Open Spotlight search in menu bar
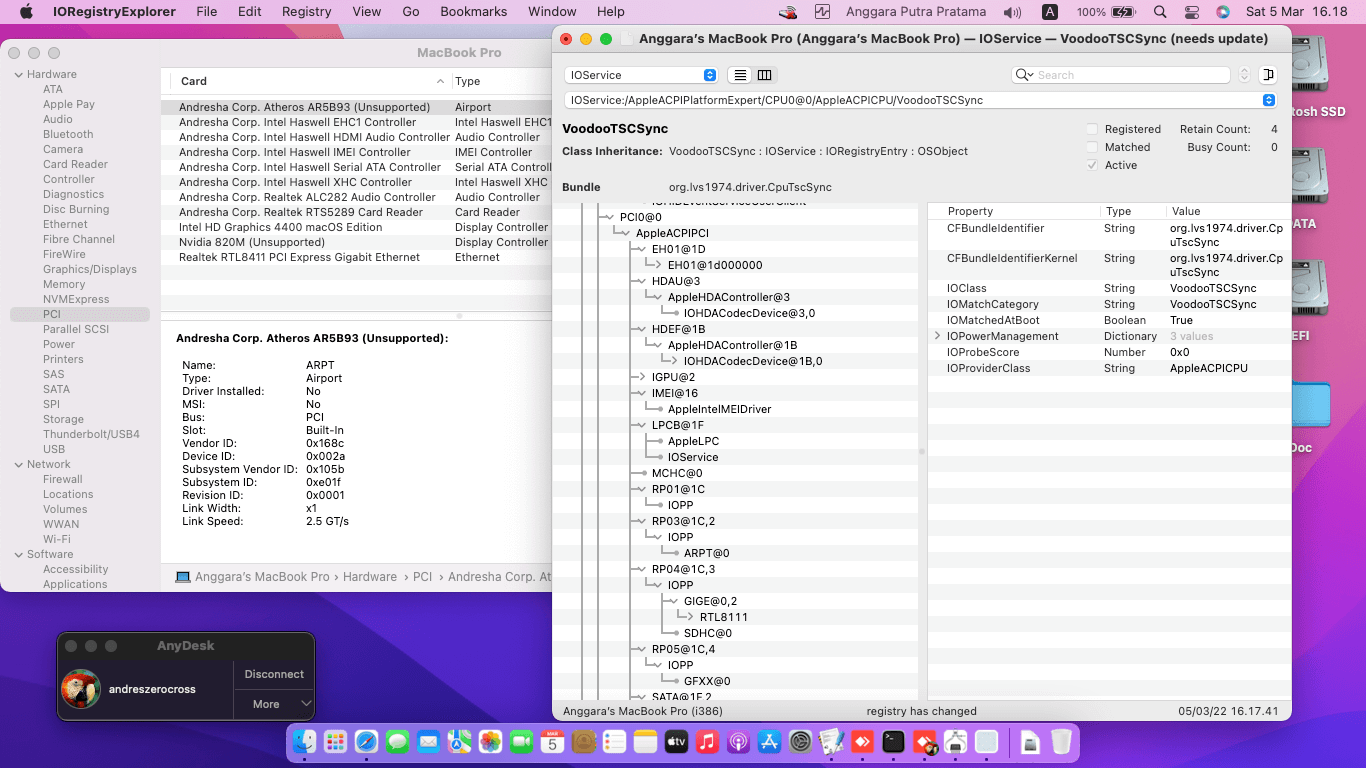This screenshot has height=768, width=1366. point(1159,12)
